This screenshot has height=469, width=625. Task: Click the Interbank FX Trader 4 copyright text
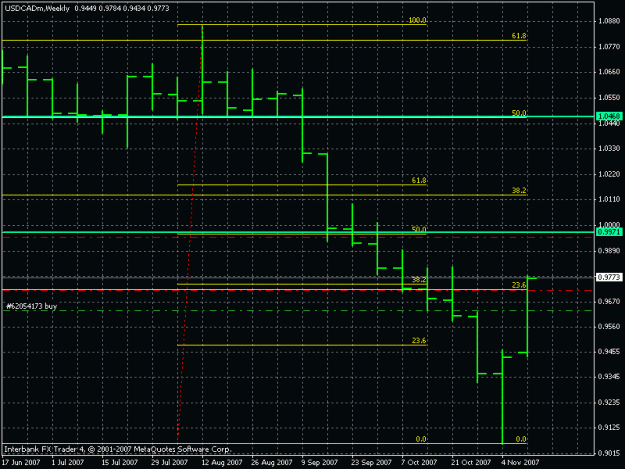(x=118, y=449)
